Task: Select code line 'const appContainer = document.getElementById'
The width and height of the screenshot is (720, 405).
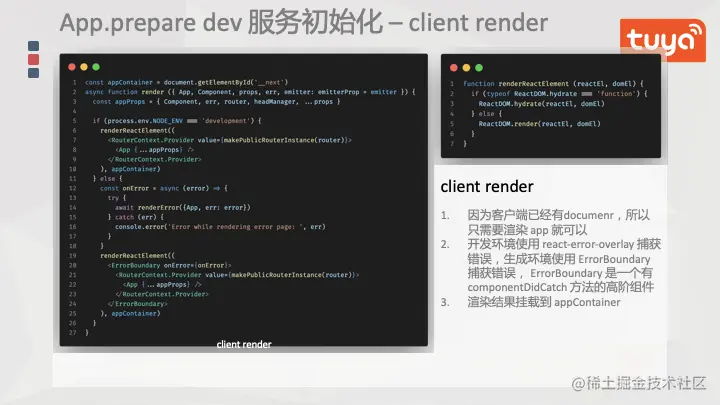Action: [186, 82]
